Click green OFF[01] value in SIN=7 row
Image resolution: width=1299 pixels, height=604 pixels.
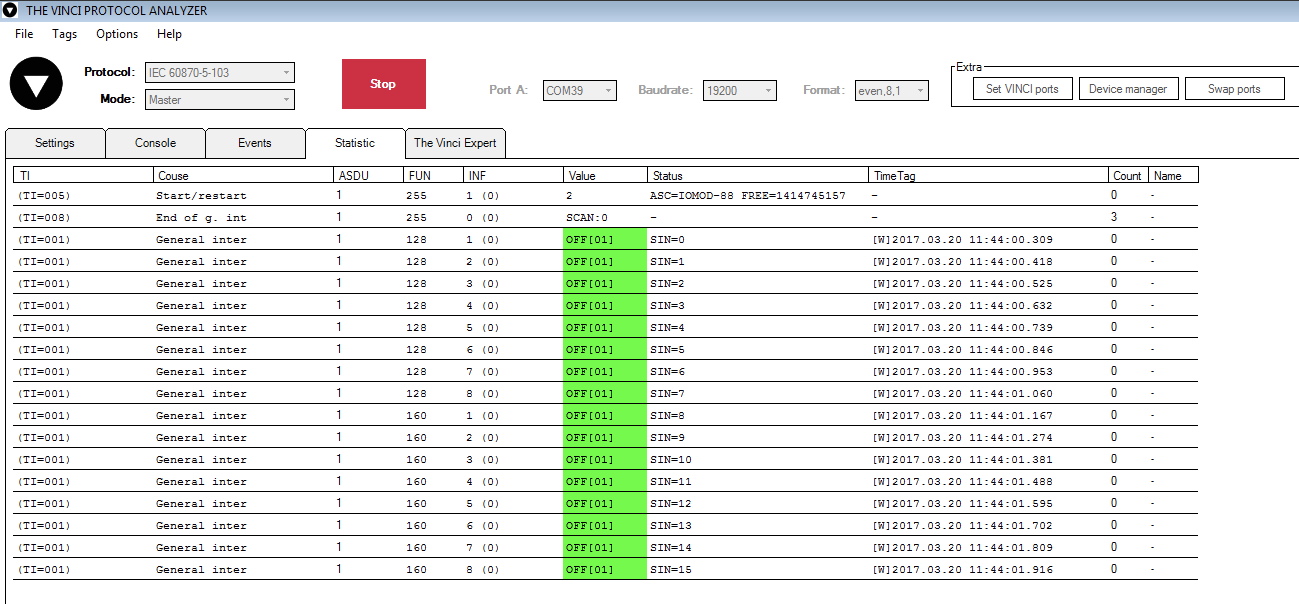click(605, 394)
